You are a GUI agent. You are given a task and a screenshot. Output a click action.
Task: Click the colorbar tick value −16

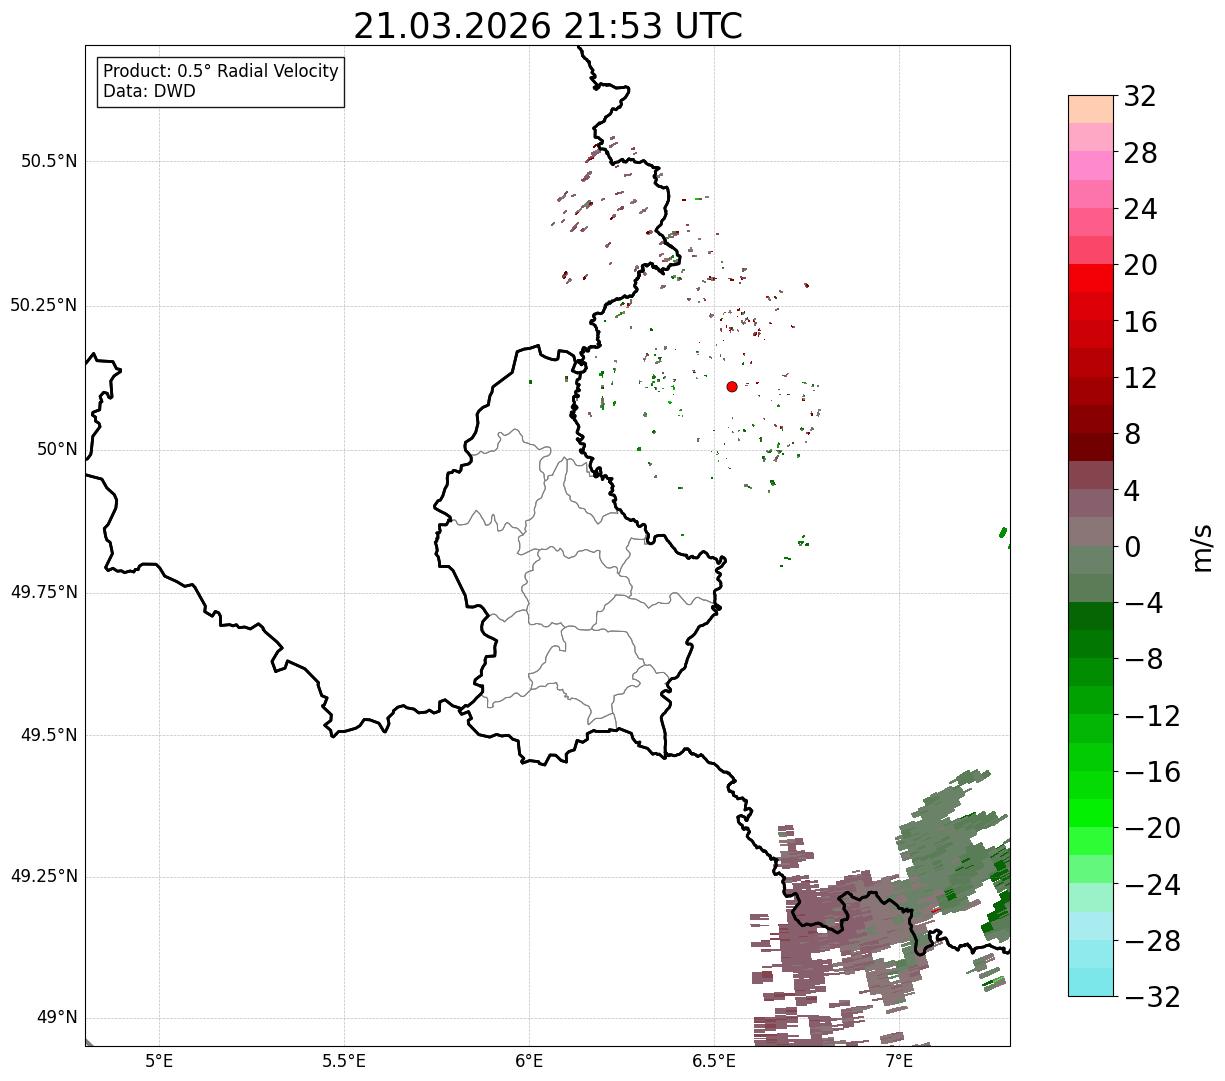[x=1152, y=772]
